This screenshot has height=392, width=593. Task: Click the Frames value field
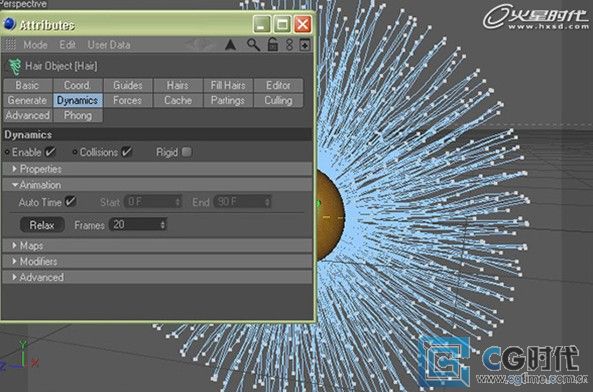coord(138,225)
